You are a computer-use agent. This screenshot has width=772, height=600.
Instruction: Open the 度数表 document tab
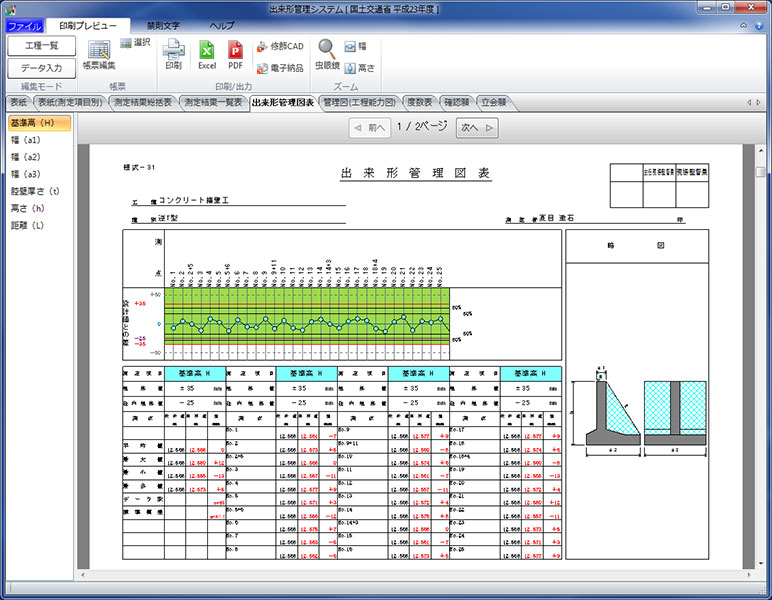pyautogui.click(x=419, y=102)
